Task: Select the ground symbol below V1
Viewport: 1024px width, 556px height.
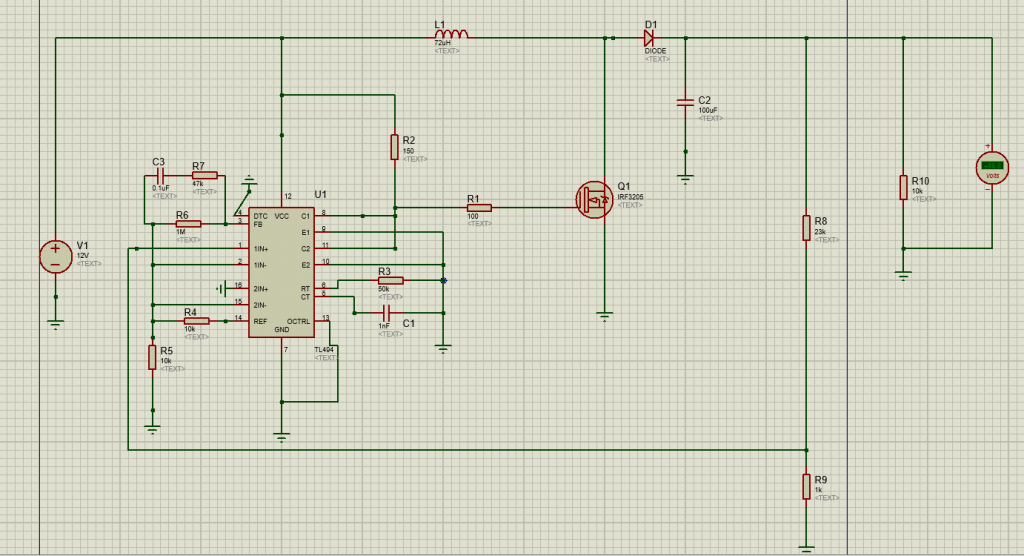Action: 56,324
